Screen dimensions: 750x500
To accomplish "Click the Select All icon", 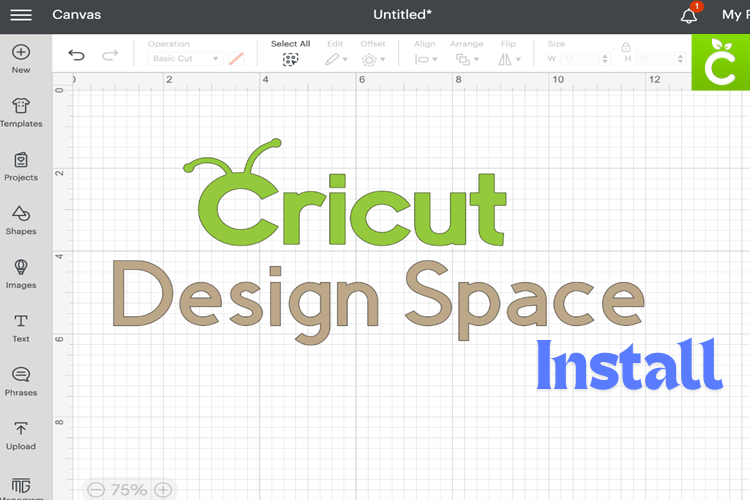I will point(290,59).
